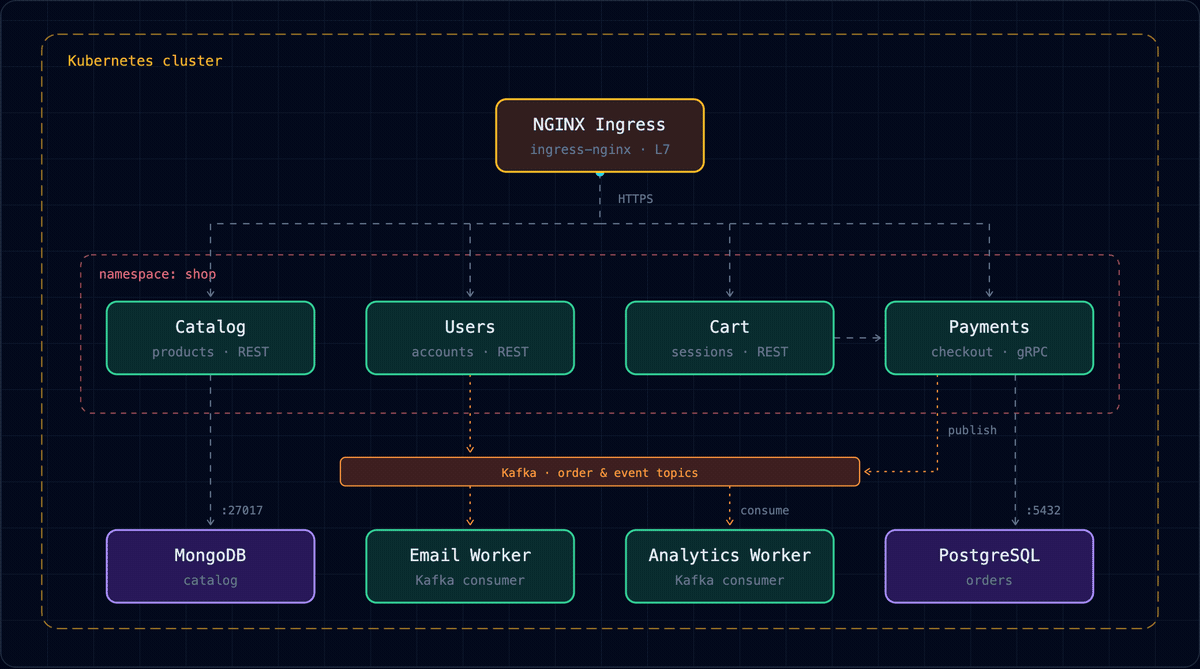Click the 'namespace: shop' label
Viewport: 1200px width, 669px height.
(x=157, y=274)
